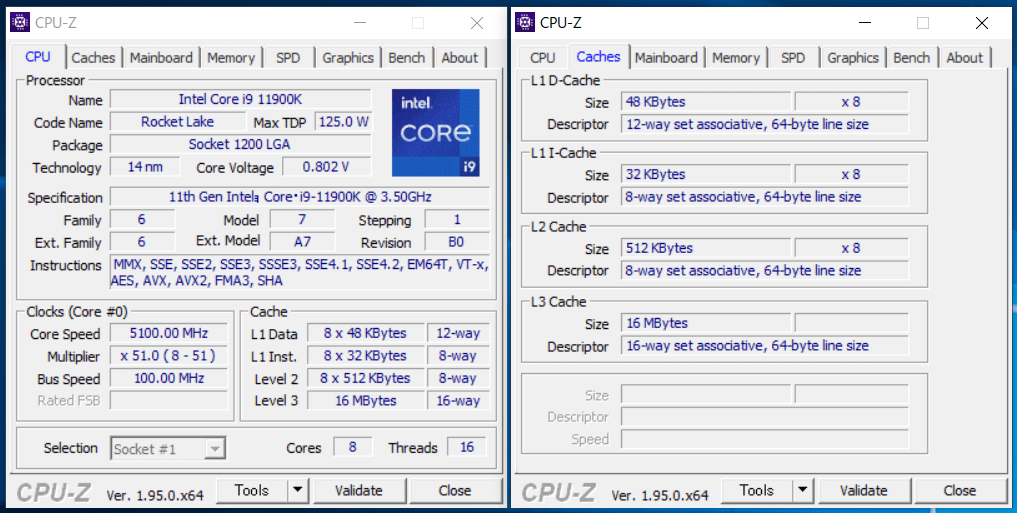Screen dimensions: 1017x513
Task: Click the Close button beside Validate in the Caches window
Action: [959, 490]
